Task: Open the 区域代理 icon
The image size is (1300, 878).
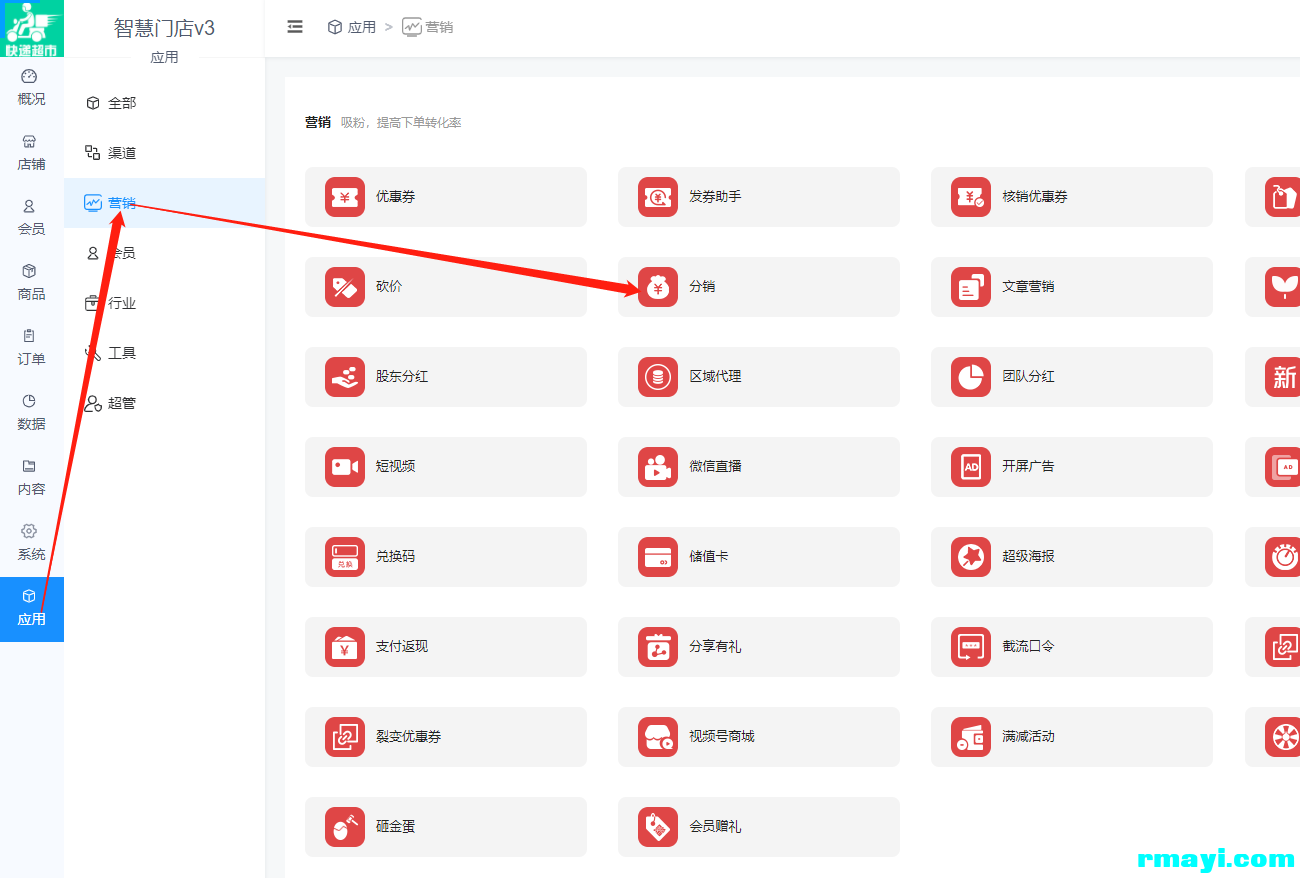Action: pyautogui.click(x=658, y=377)
